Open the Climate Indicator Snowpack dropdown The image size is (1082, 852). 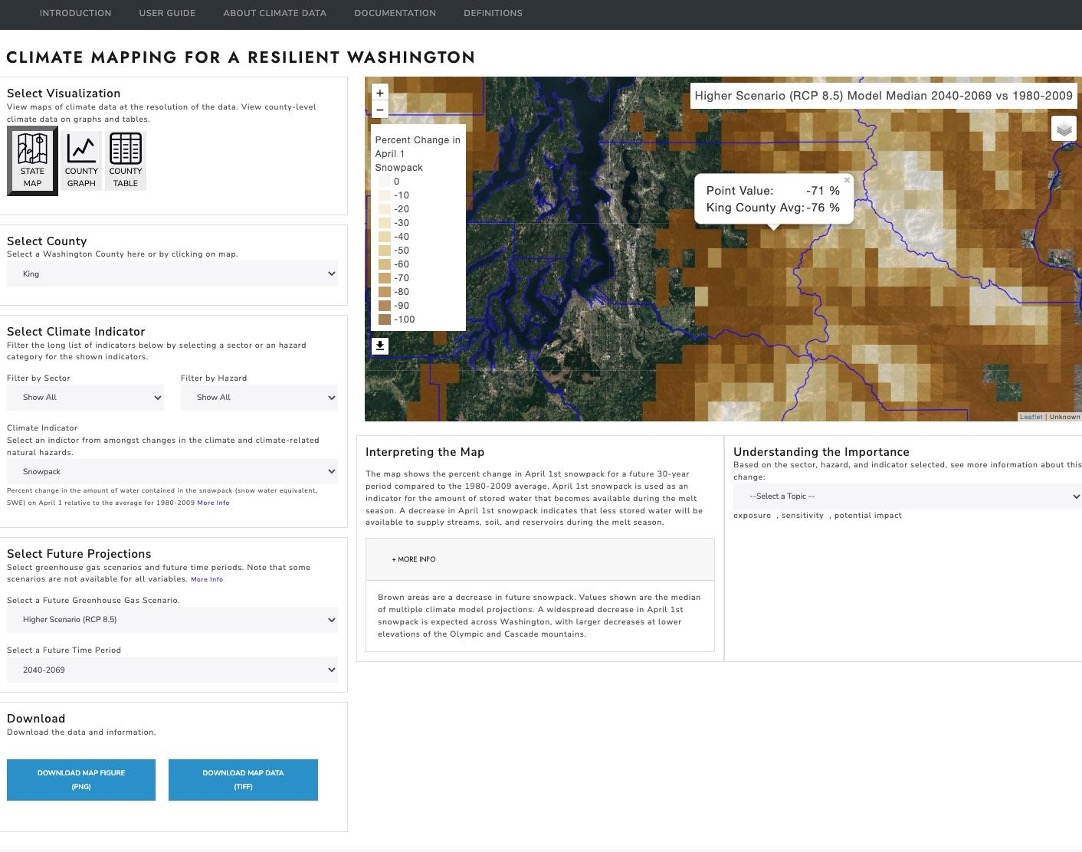pos(172,471)
